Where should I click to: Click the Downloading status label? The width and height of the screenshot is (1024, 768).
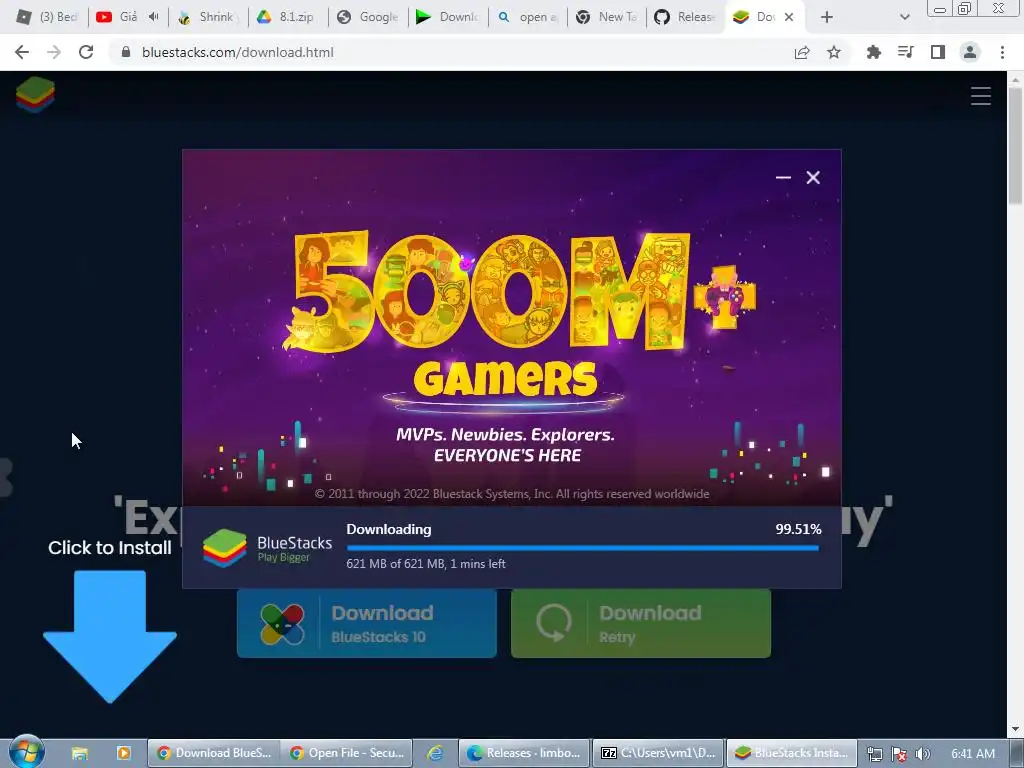coord(389,529)
